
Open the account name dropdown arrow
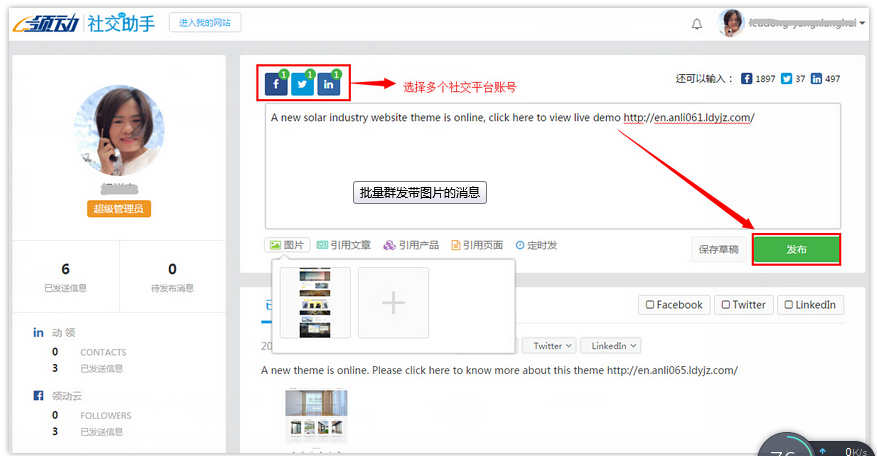[862, 23]
